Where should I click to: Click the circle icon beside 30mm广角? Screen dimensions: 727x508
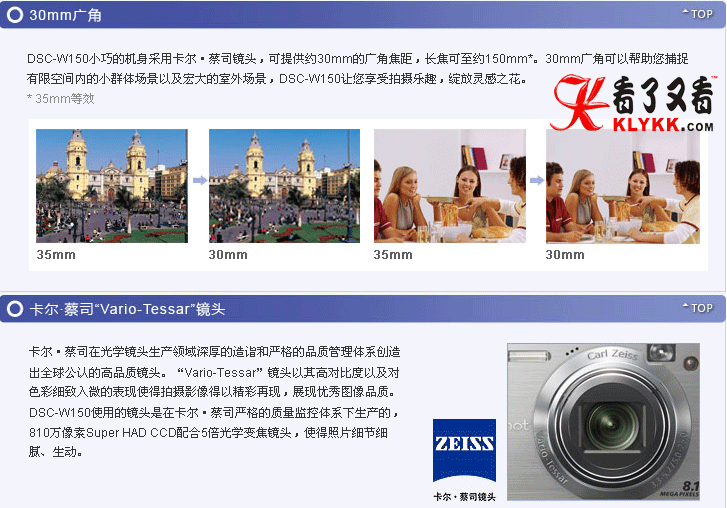click(15, 15)
